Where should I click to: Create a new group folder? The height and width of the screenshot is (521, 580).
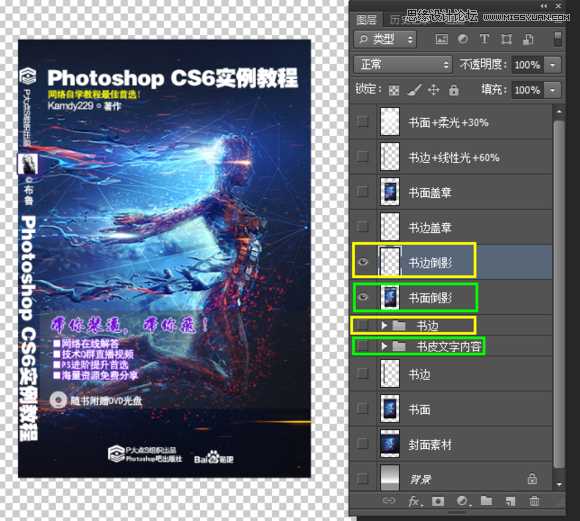(x=486, y=501)
